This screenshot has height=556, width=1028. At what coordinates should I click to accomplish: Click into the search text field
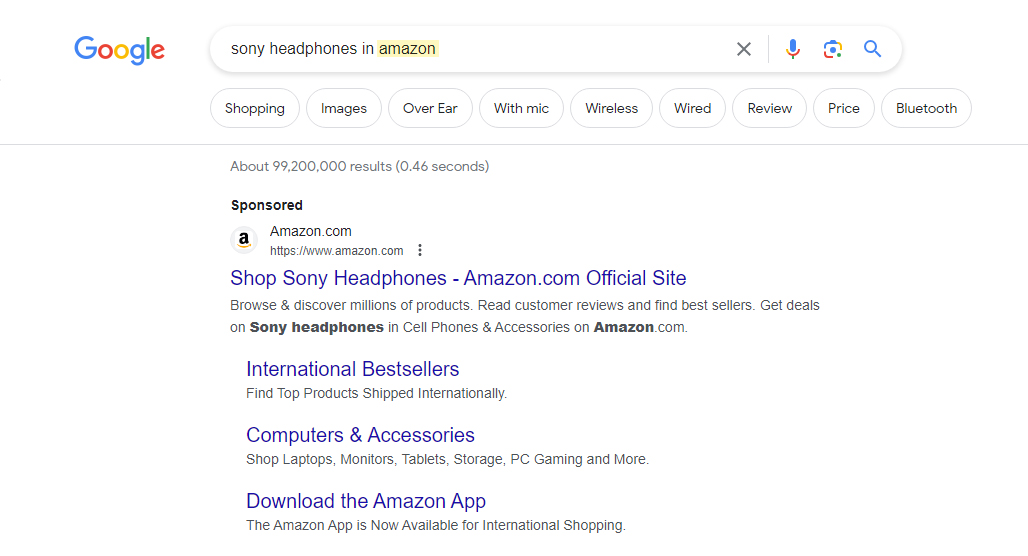pyautogui.click(x=479, y=49)
